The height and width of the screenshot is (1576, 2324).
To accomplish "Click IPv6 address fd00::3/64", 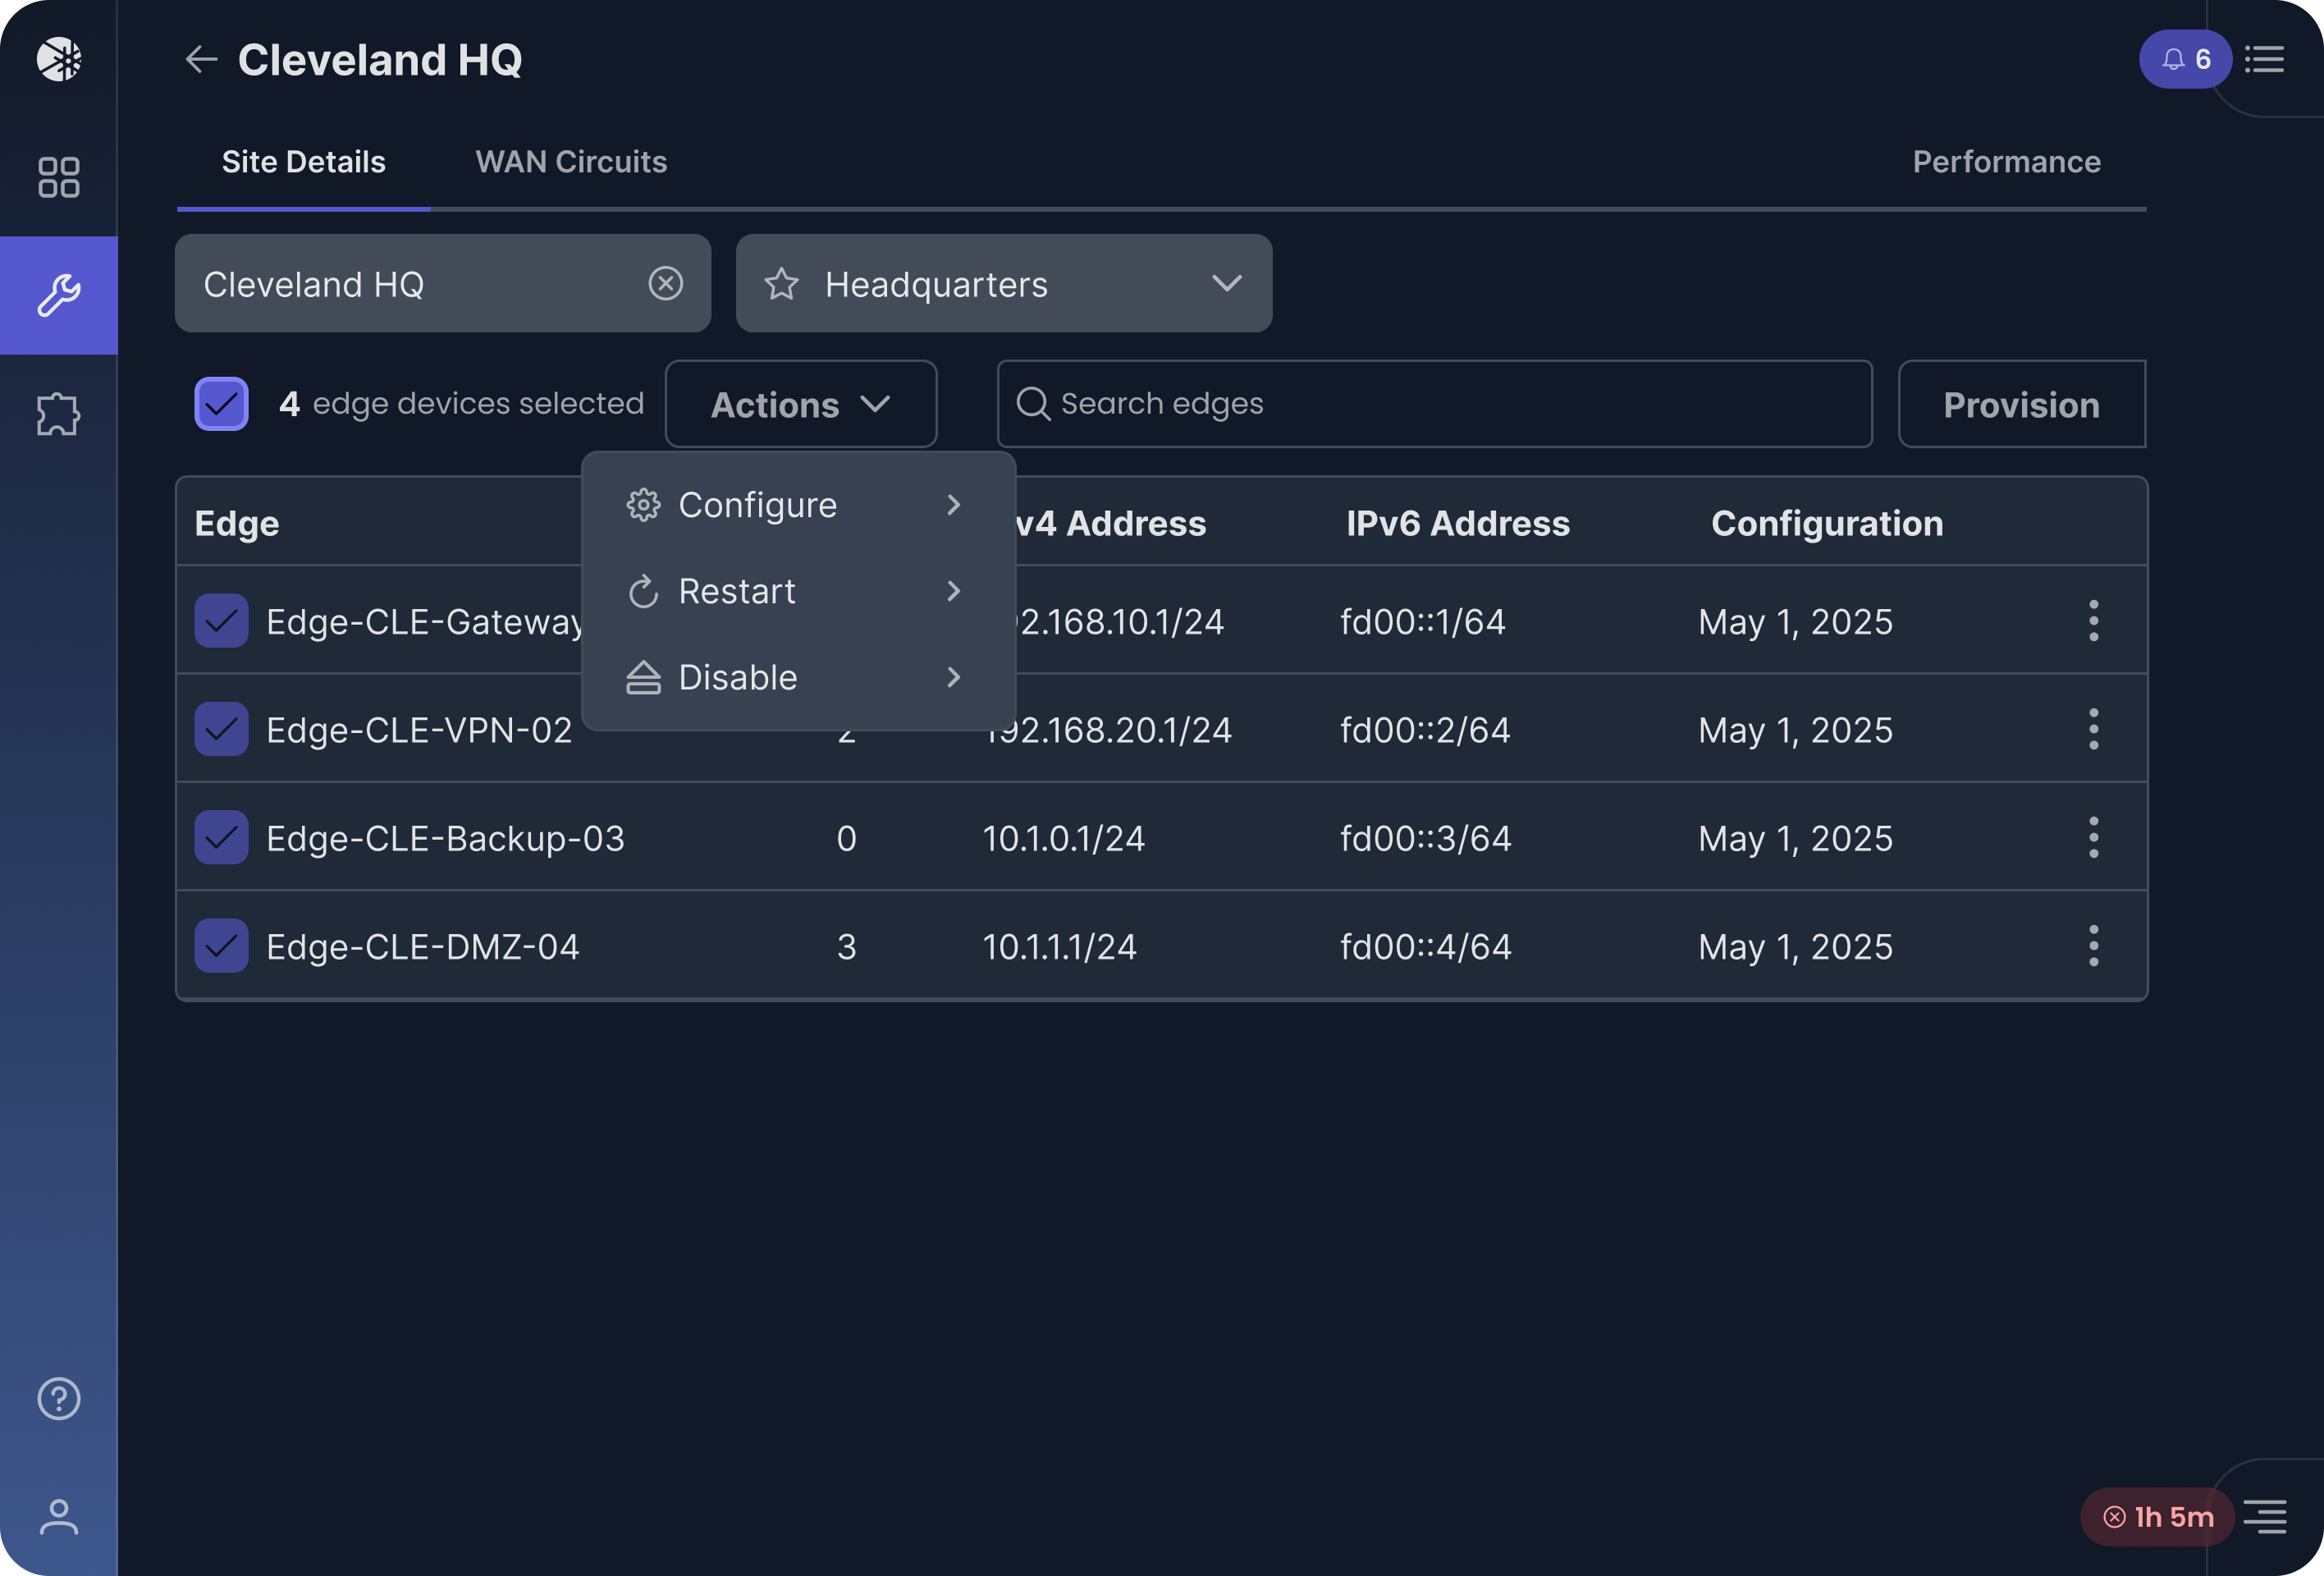I will pyautogui.click(x=1425, y=838).
